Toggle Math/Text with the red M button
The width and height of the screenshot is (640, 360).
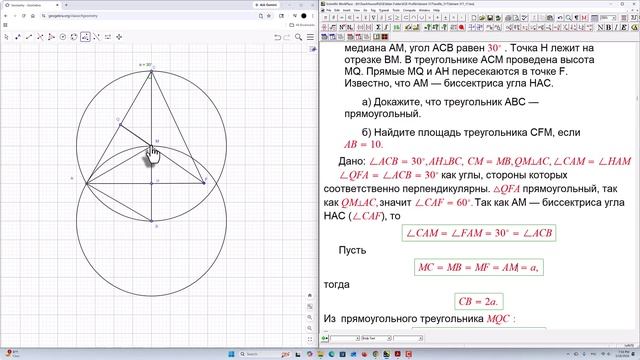click(x=584, y=18)
